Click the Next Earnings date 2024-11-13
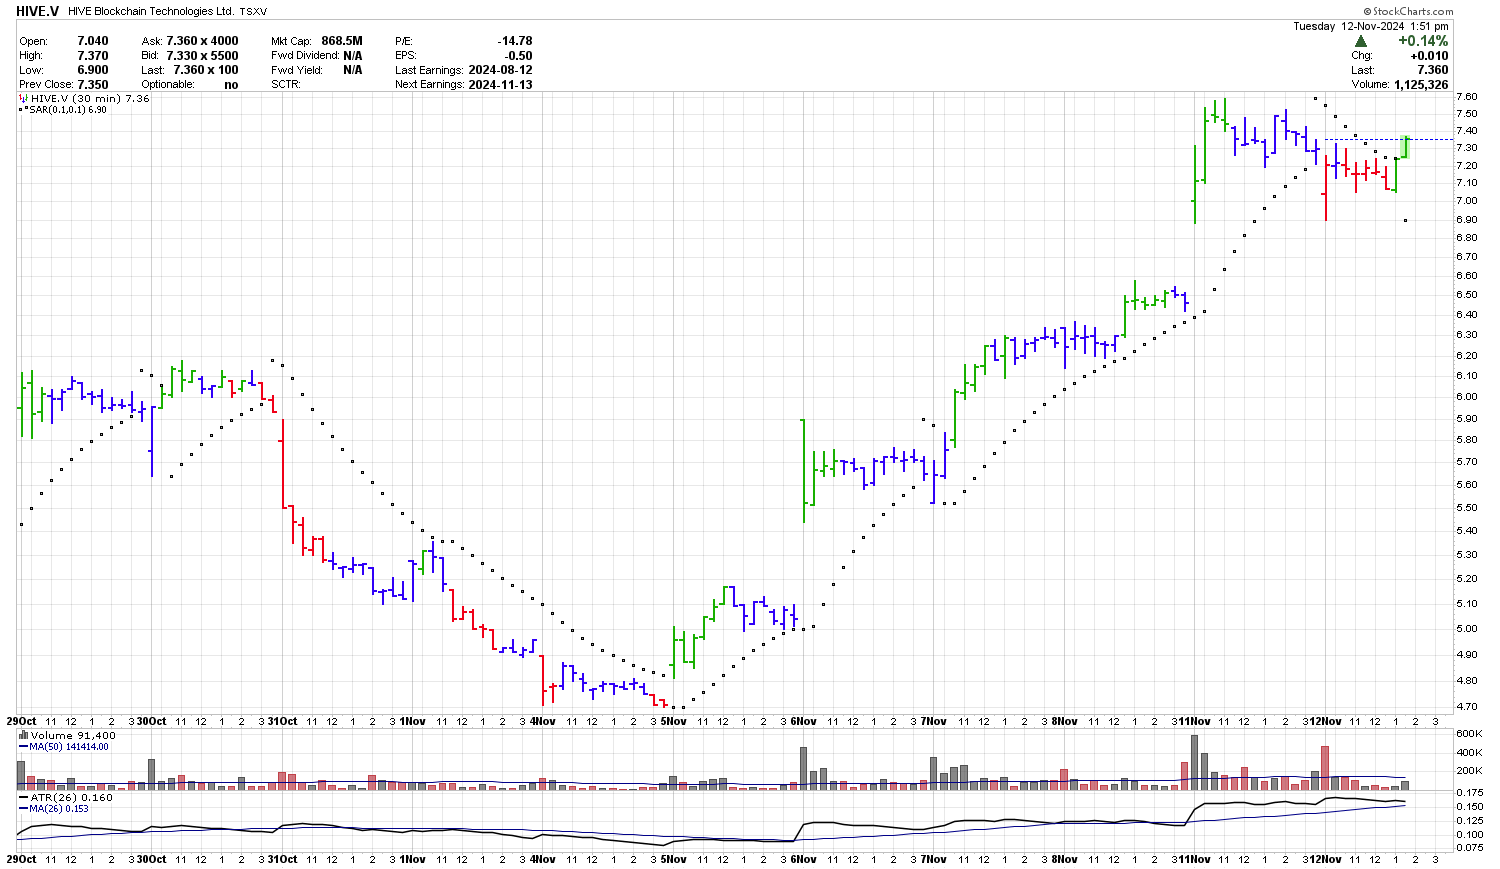The image size is (1500, 869). point(499,85)
